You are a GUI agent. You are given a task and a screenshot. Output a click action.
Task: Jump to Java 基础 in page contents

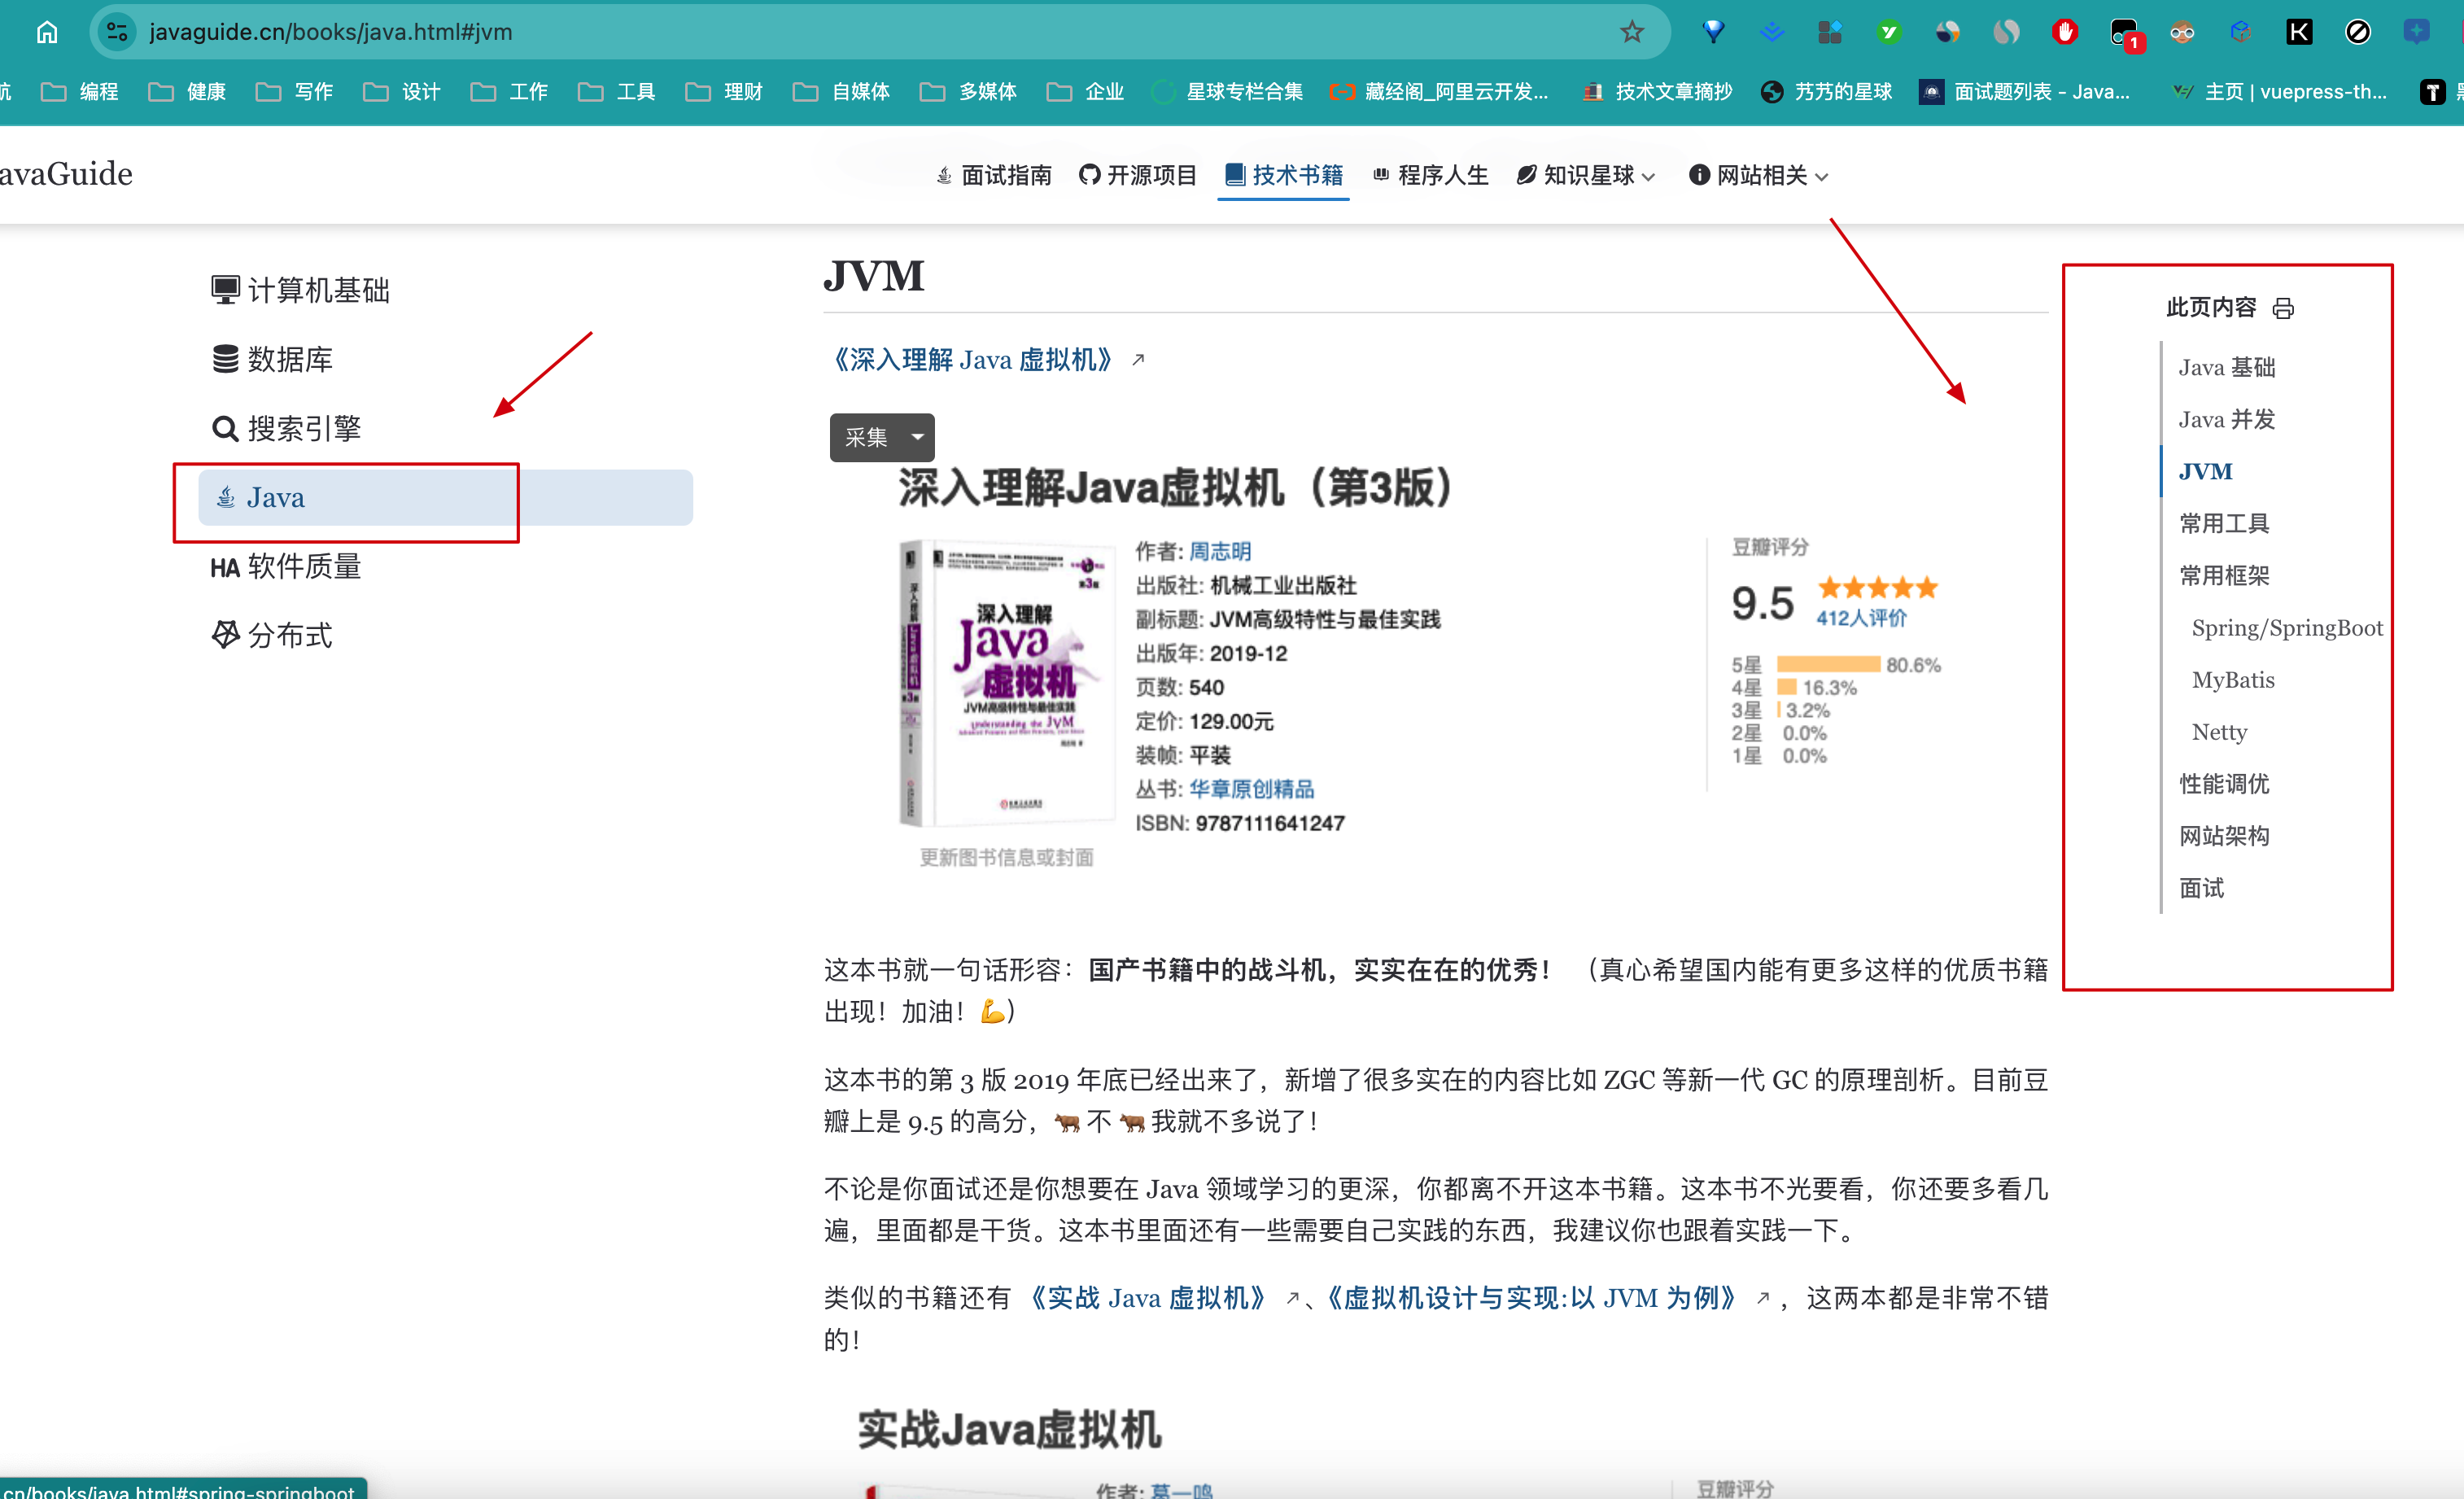click(2227, 367)
